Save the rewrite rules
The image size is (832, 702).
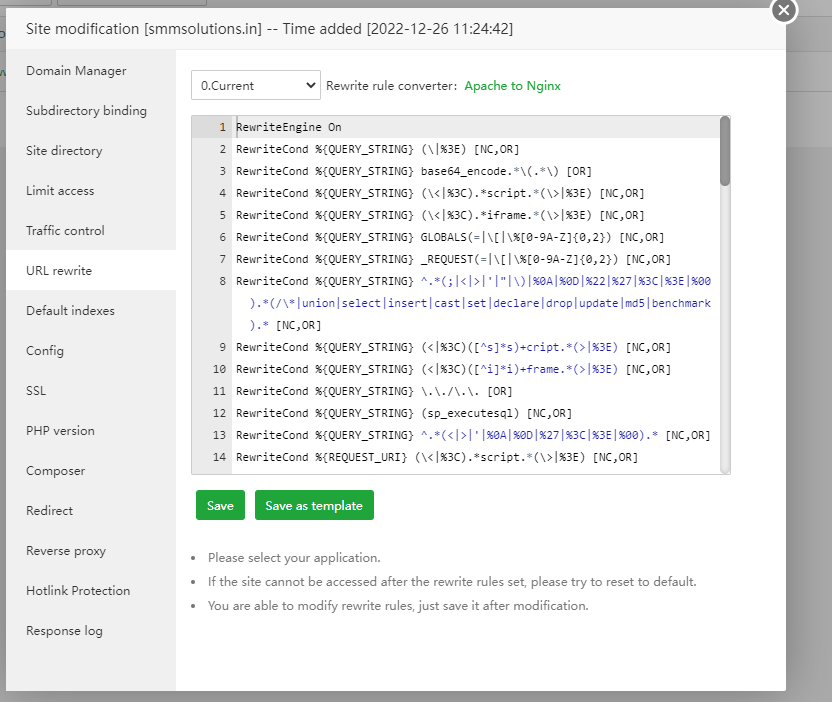pyautogui.click(x=220, y=506)
